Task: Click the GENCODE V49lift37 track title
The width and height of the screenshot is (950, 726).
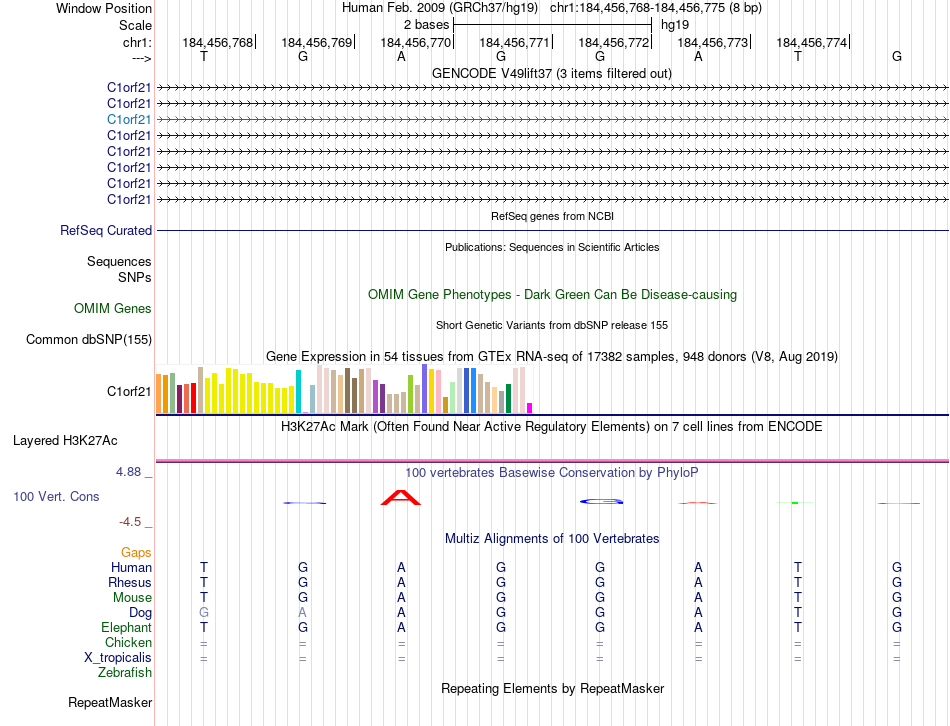Action: point(551,73)
